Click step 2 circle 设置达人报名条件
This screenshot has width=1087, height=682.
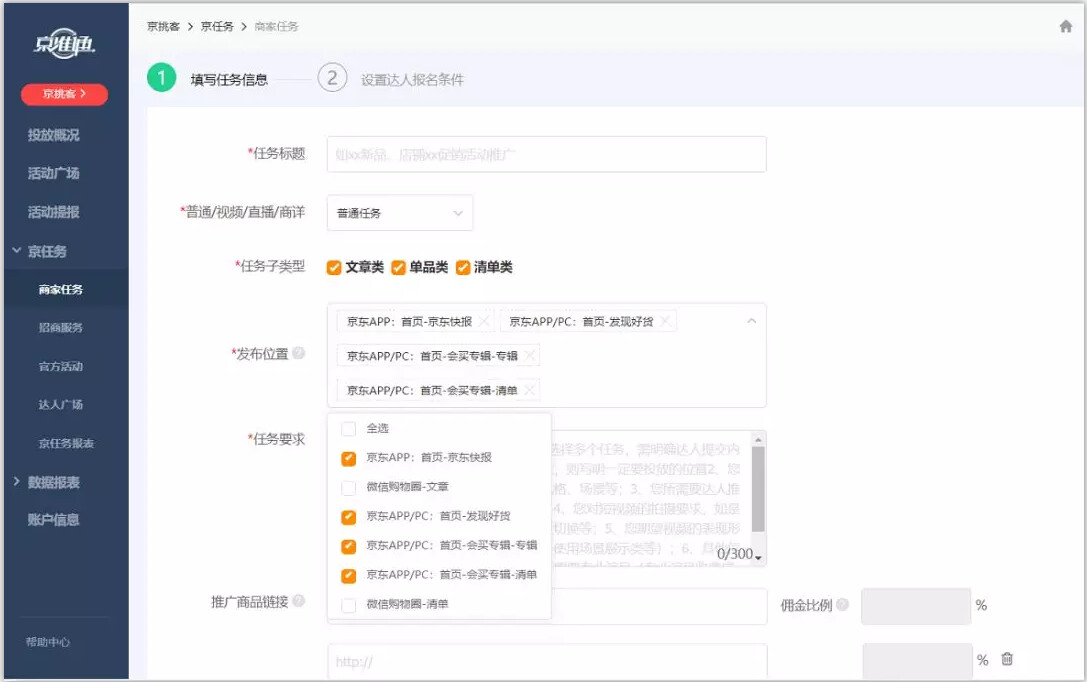pos(332,78)
